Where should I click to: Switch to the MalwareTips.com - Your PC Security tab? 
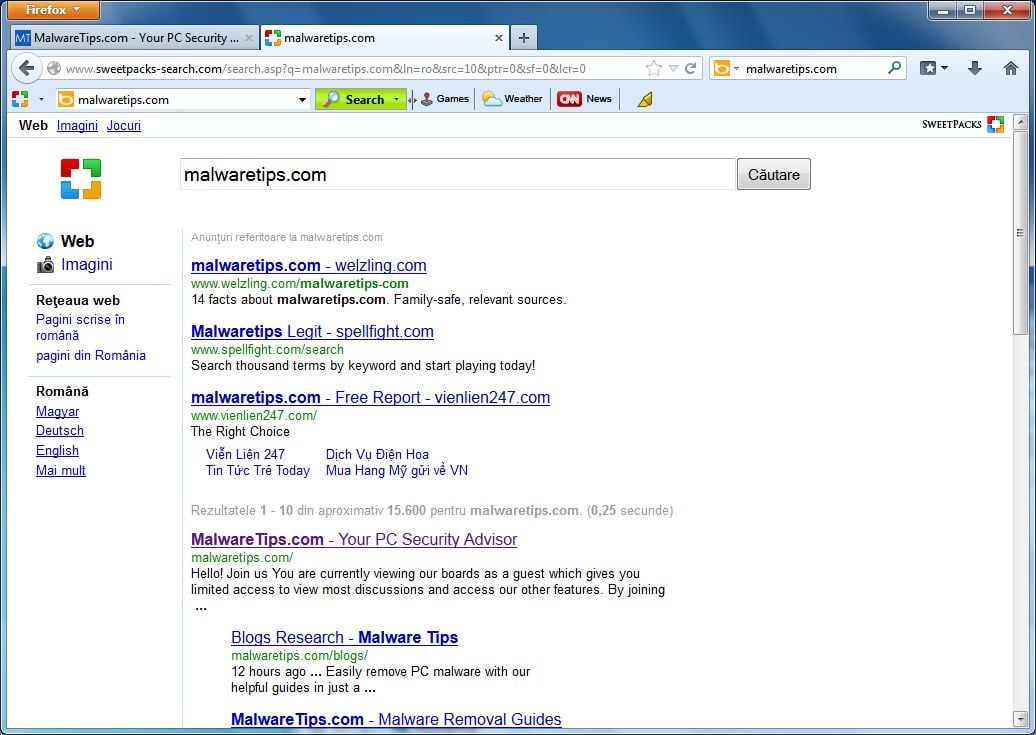(x=135, y=38)
